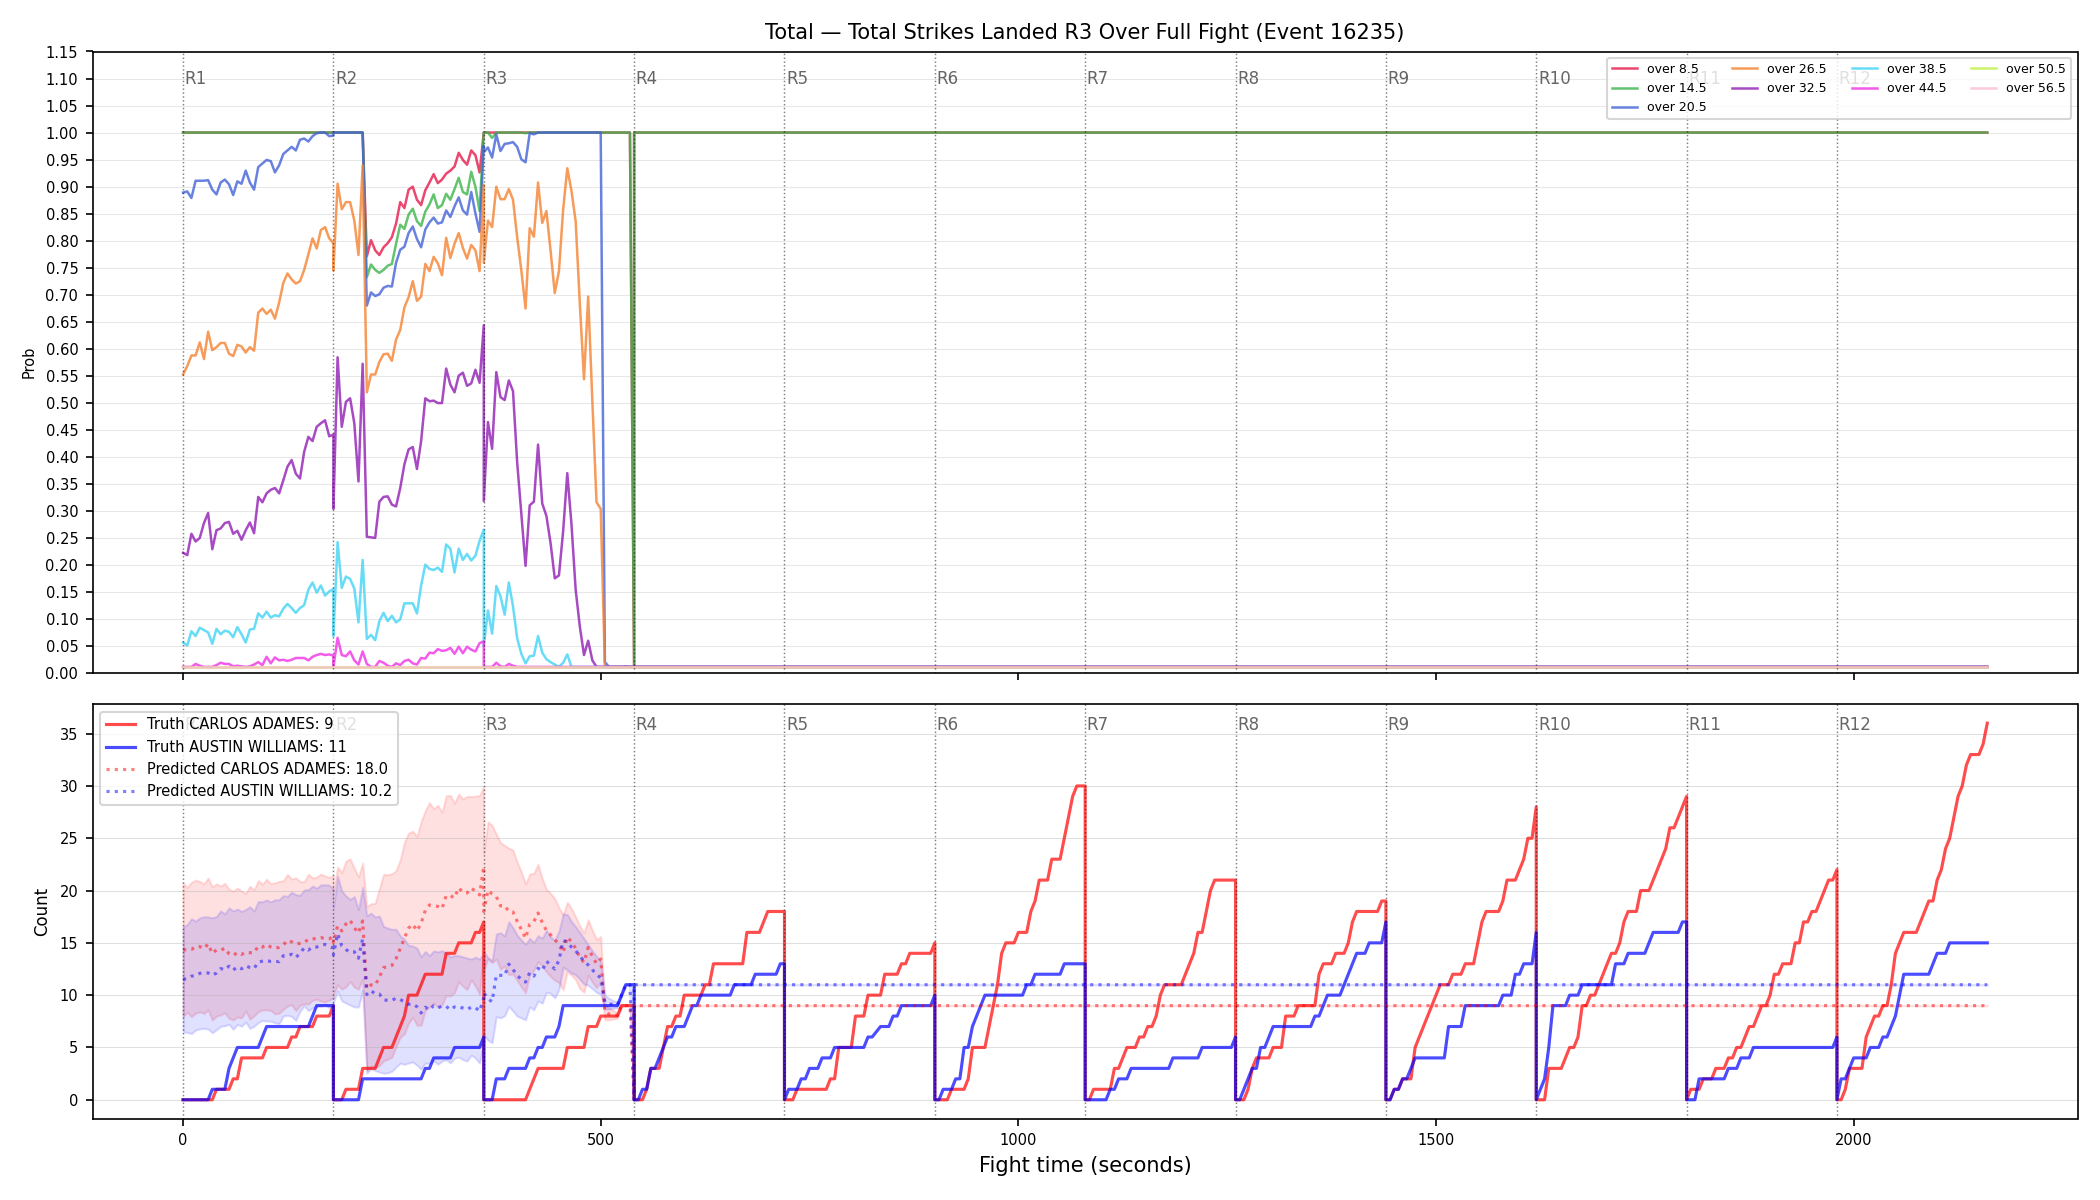
Task: Click the R12 round label in bottom chart
Action: [1854, 724]
